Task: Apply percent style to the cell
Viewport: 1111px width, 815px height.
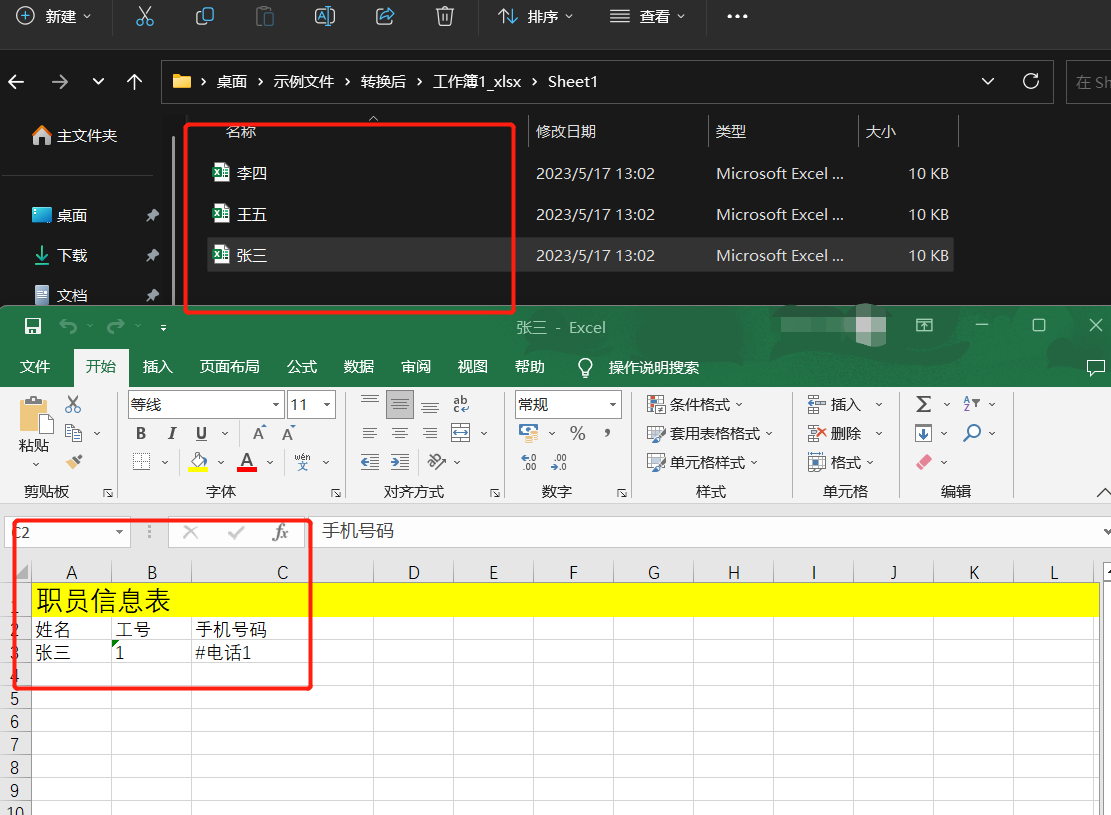Action: point(578,433)
